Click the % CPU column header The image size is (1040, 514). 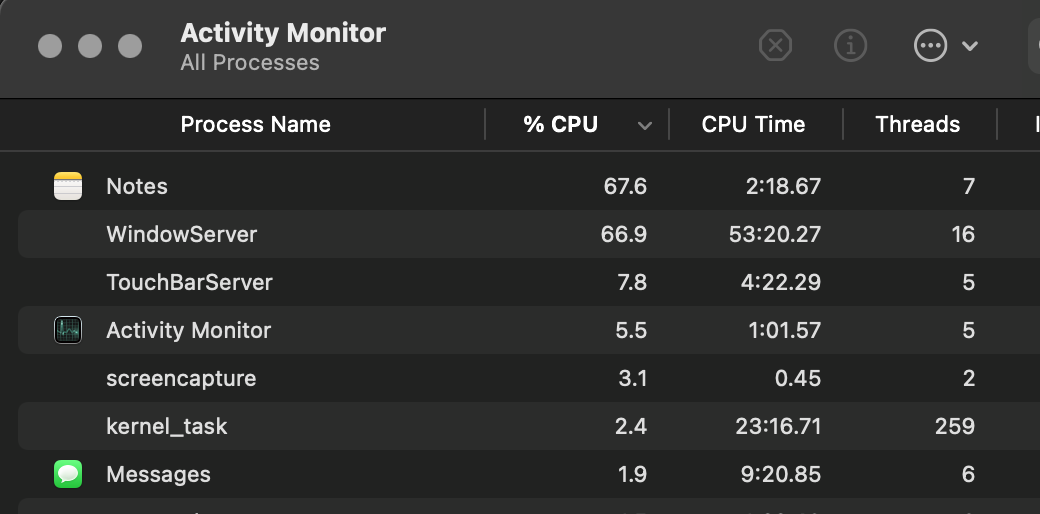pos(560,124)
